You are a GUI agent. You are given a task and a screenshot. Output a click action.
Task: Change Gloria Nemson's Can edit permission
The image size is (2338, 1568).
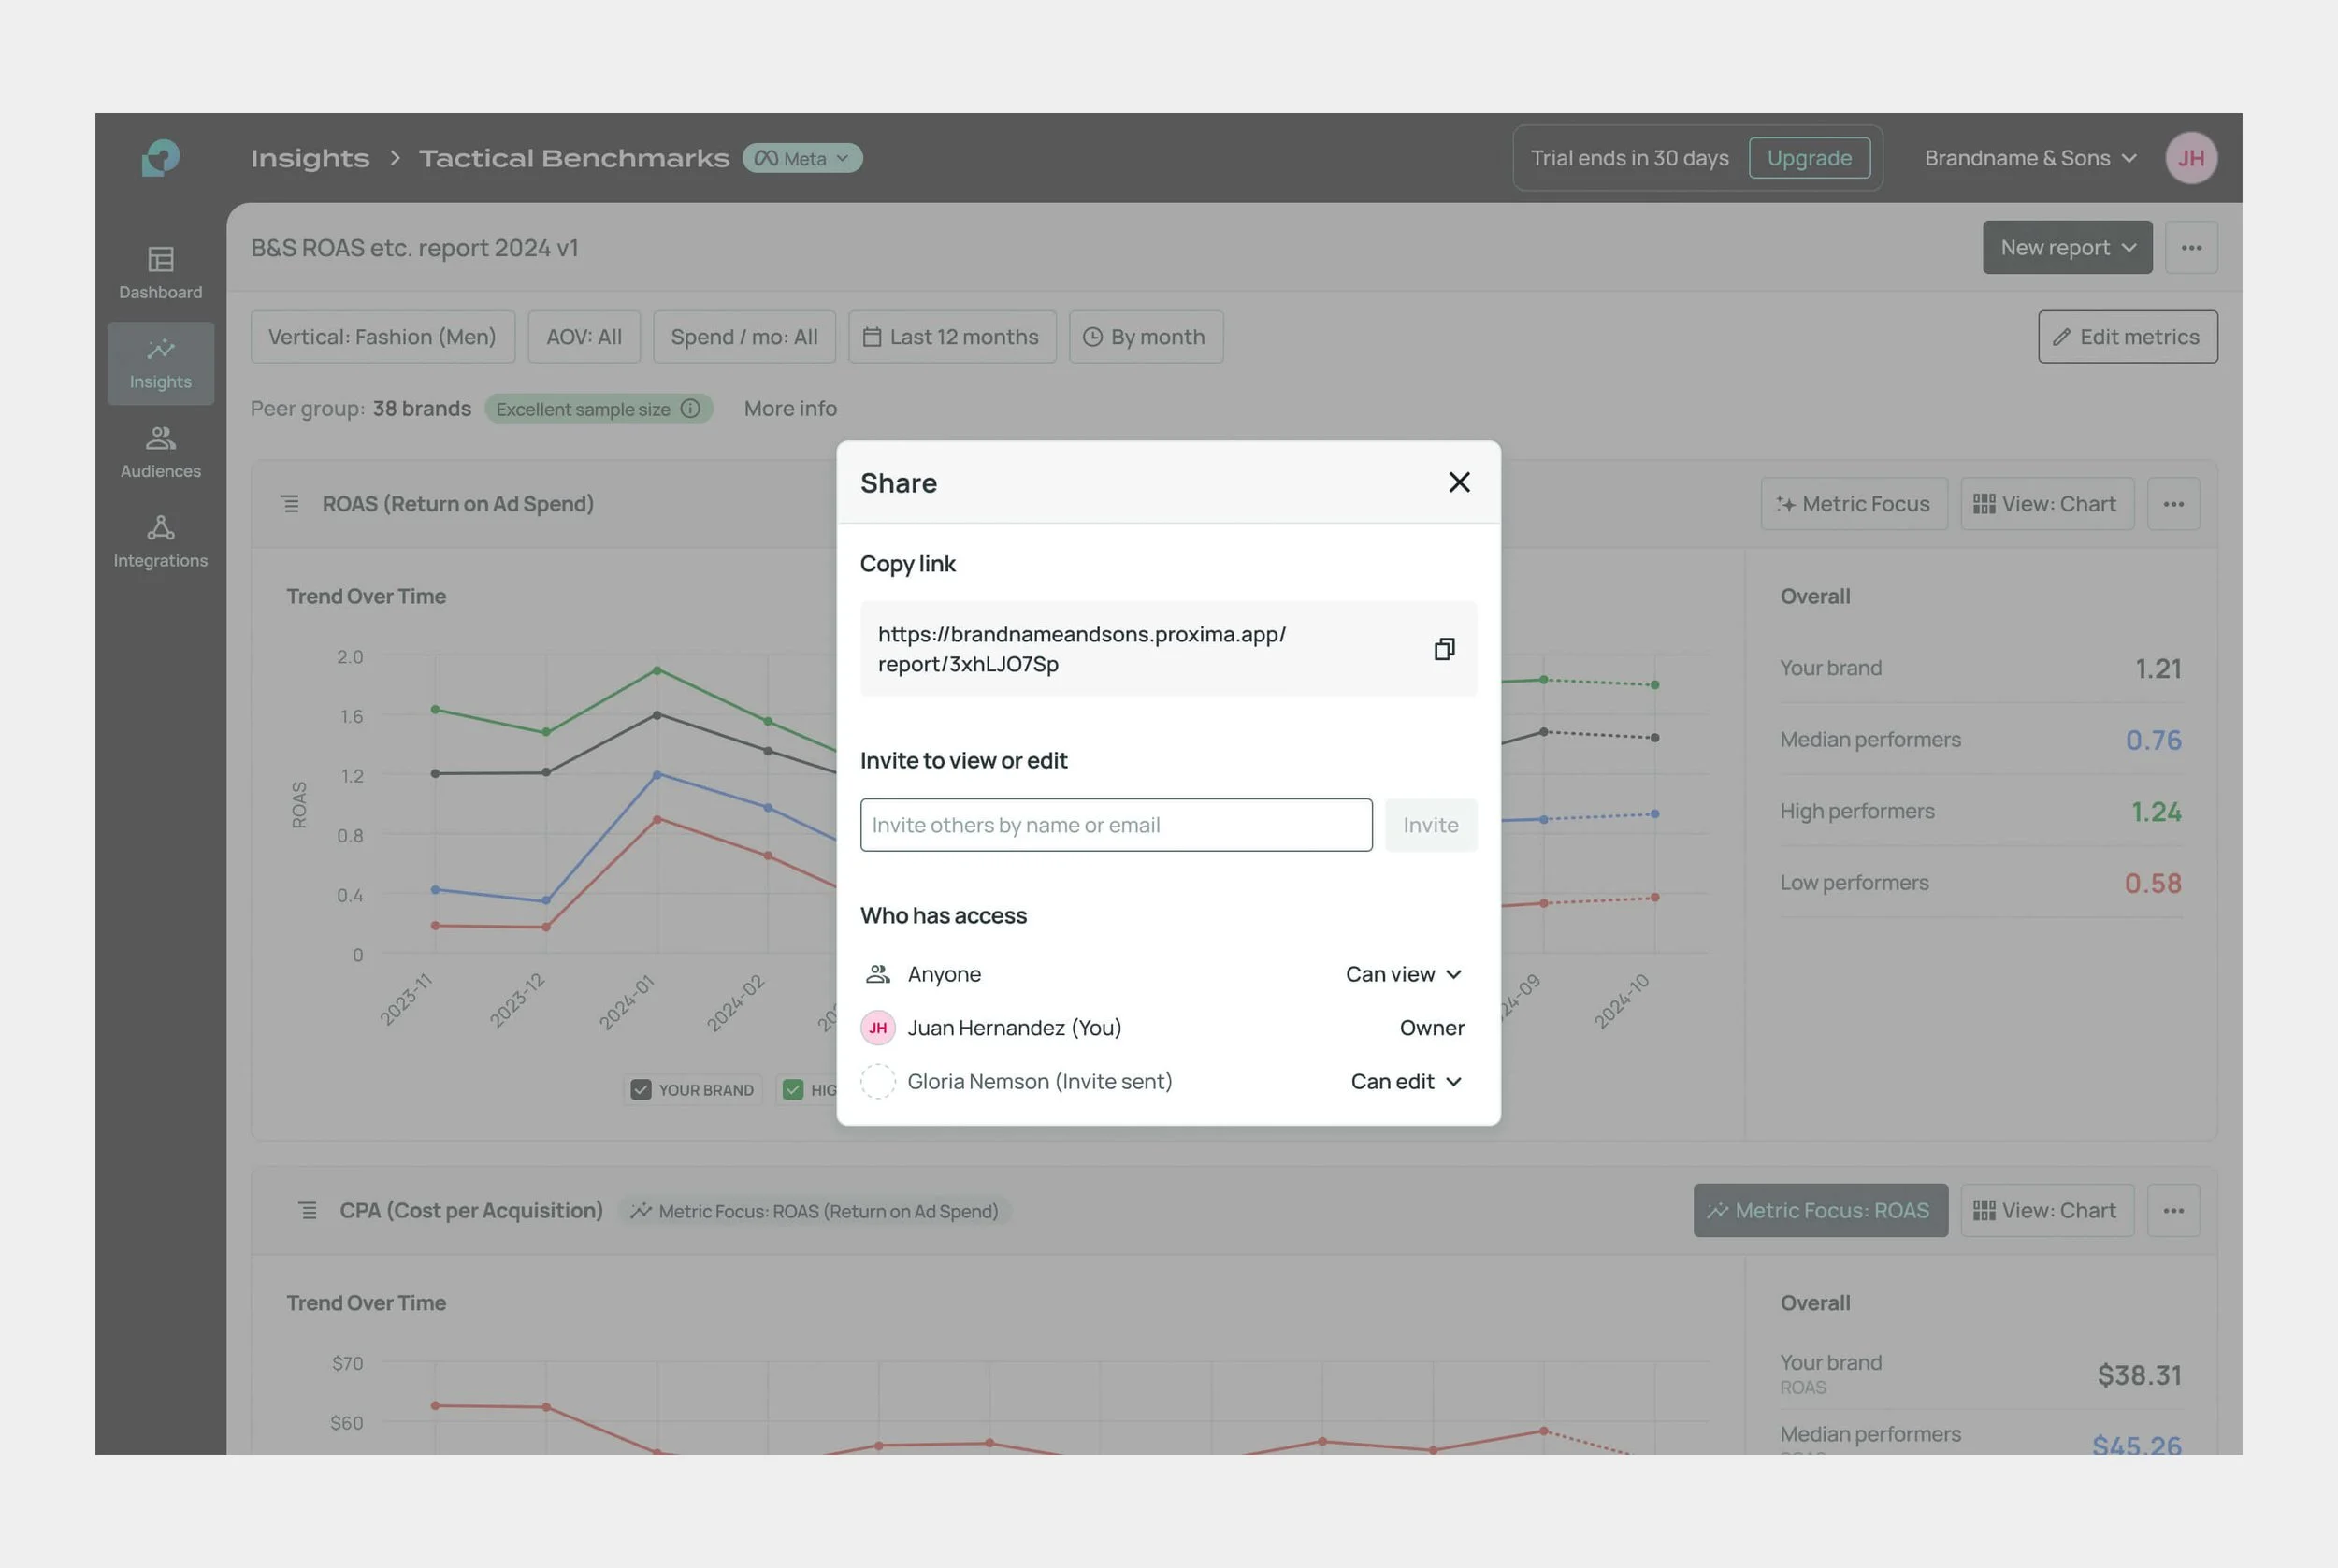pyautogui.click(x=1405, y=1081)
